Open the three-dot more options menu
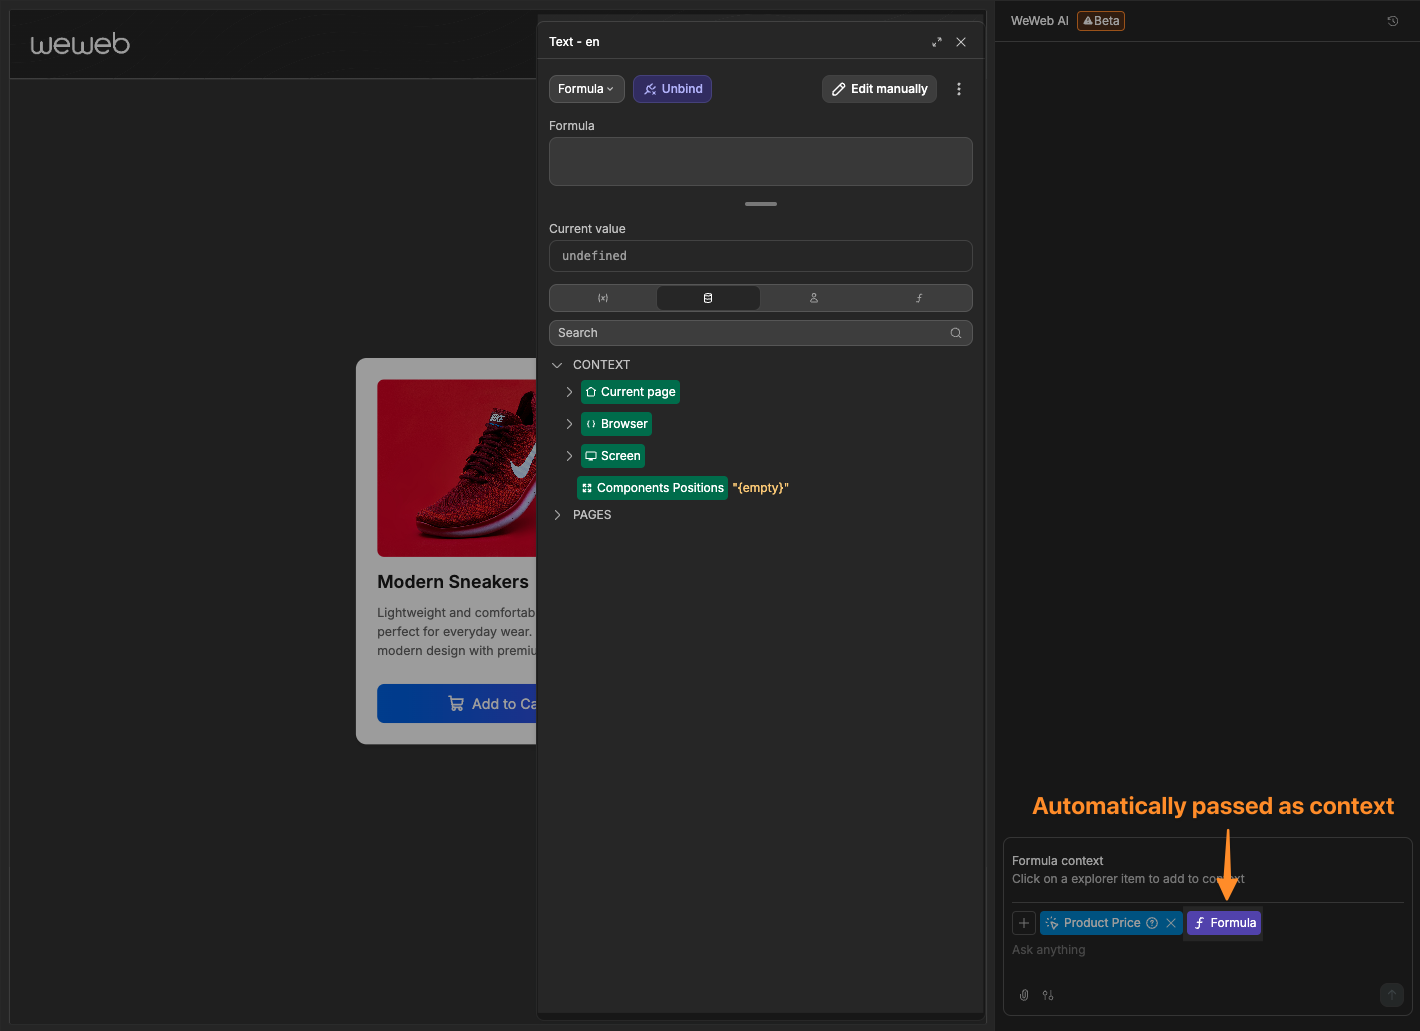The height and width of the screenshot is (1031, 1420). 959,89
